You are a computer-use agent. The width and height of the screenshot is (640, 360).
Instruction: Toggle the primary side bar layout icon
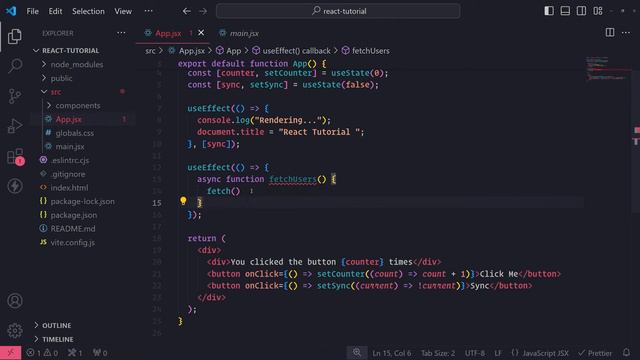(549, 11)
